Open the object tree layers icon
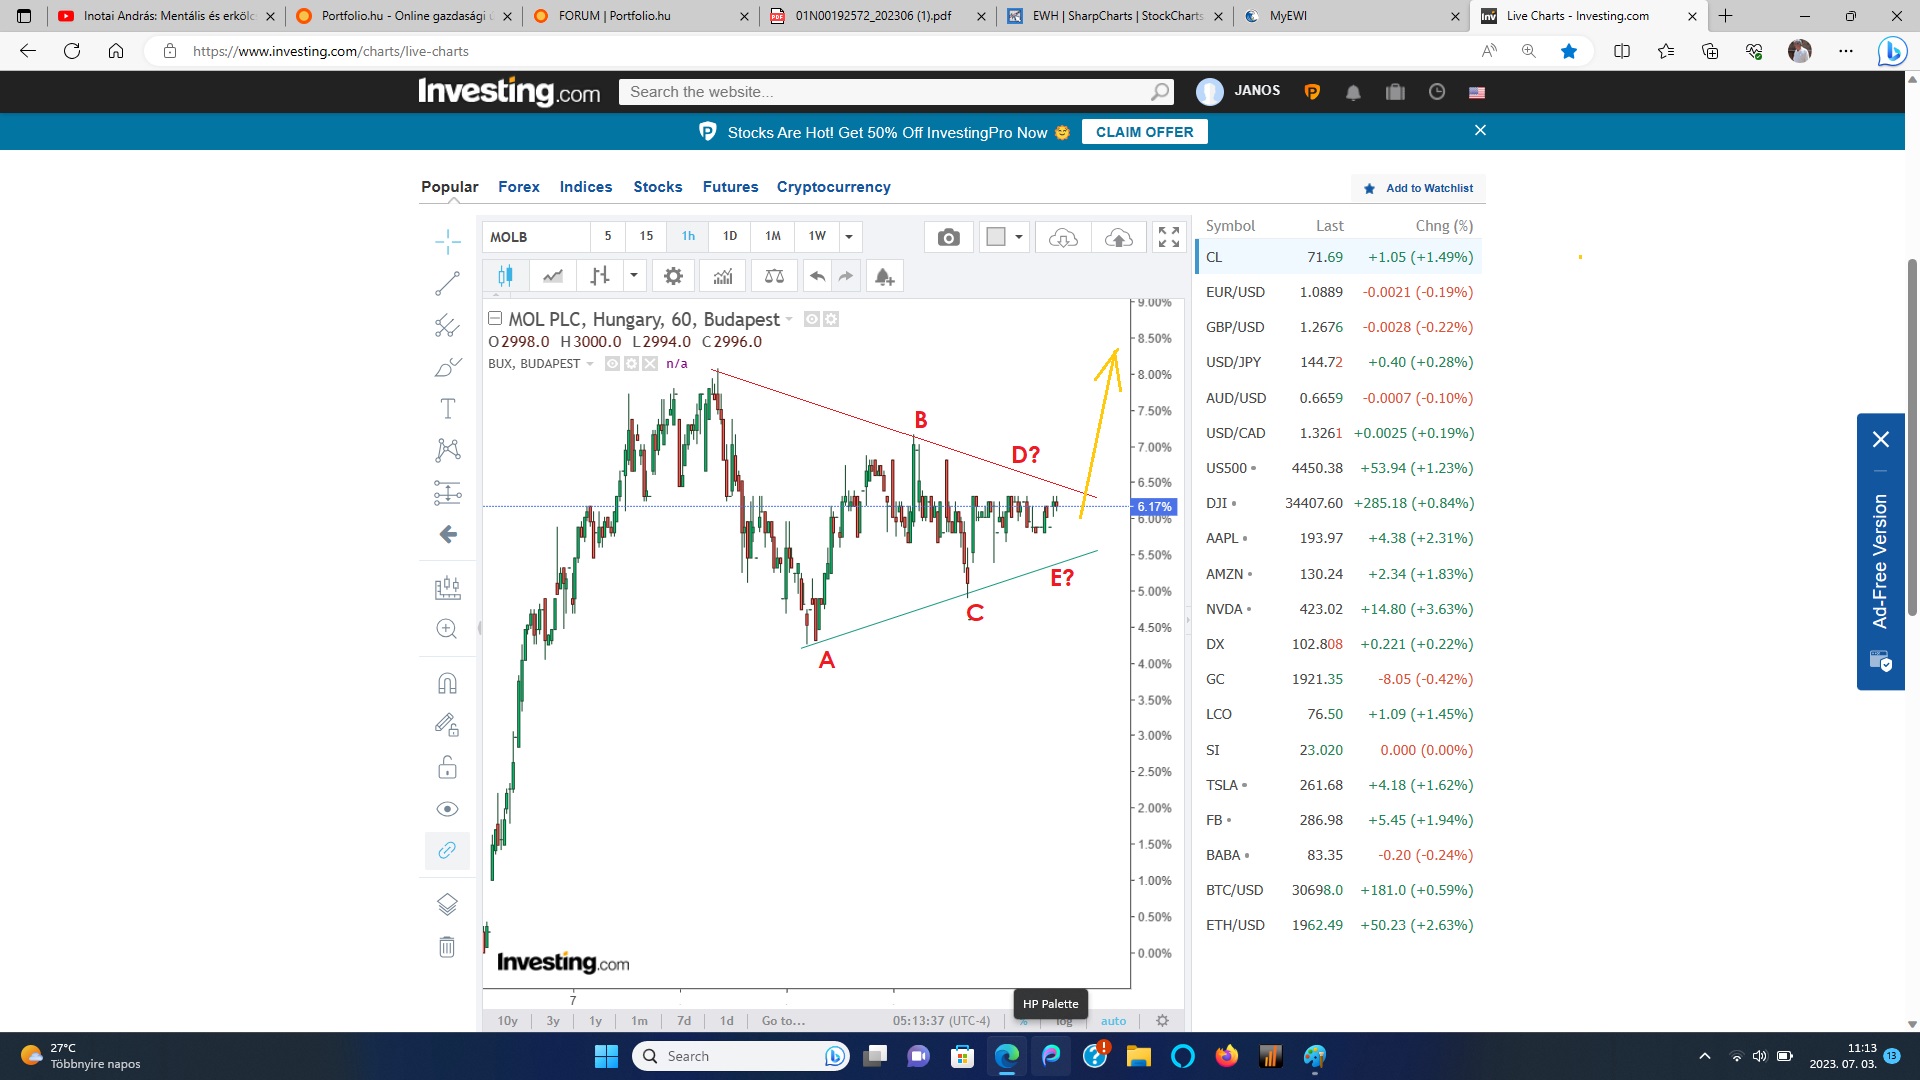1920x1080 pixels. pos(447,904)
